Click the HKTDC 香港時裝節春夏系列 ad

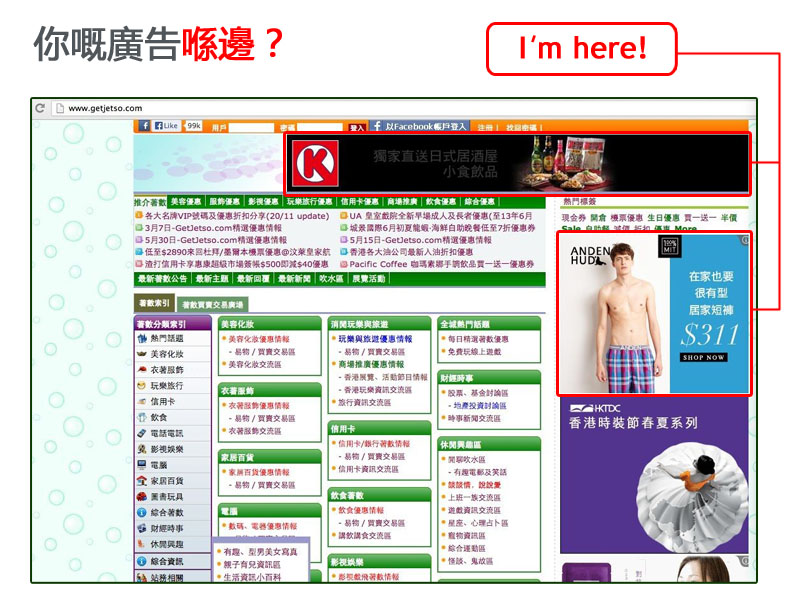(x=654, y=476)
